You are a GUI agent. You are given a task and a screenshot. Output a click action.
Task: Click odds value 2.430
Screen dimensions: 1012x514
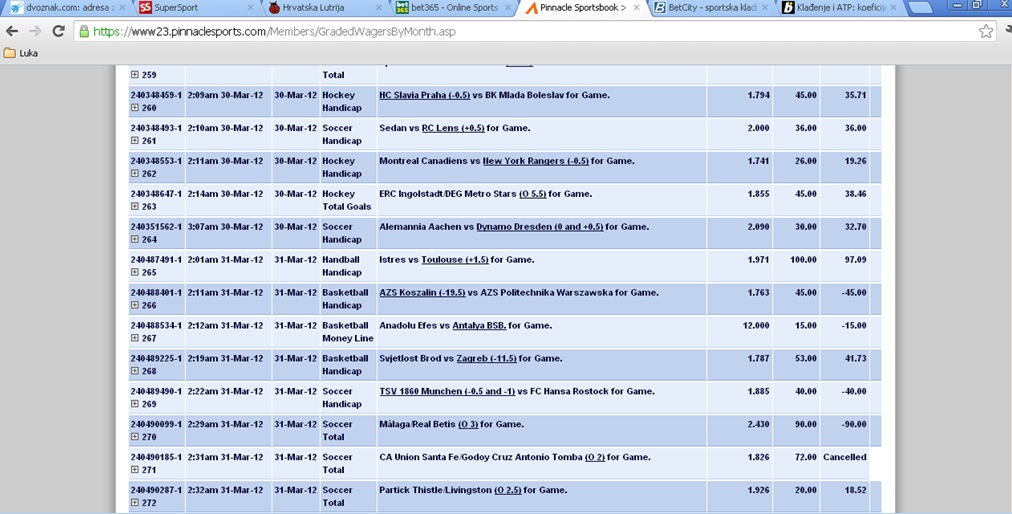758,424
